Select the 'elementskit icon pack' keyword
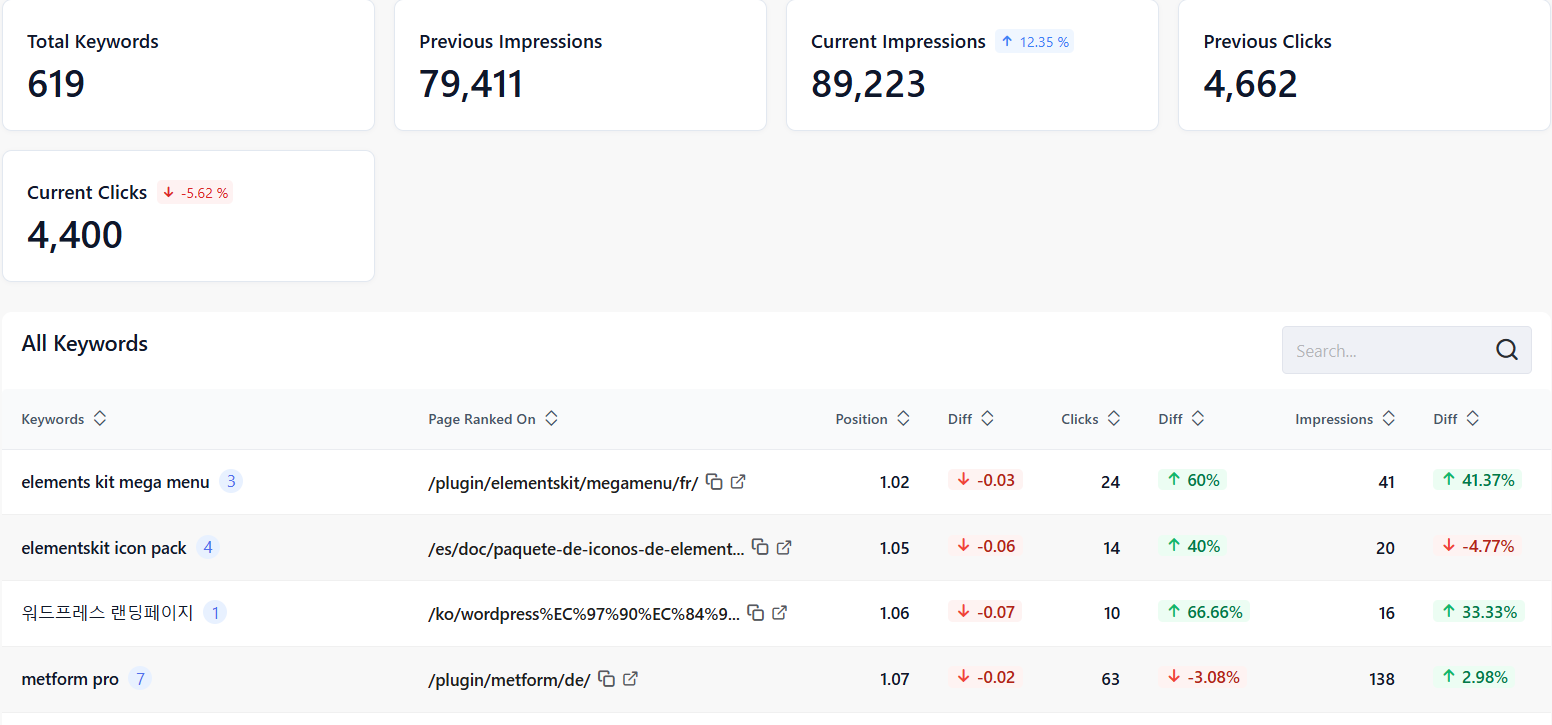The height and width of the screenshot is (725, 1552). [x=104, y=548]
